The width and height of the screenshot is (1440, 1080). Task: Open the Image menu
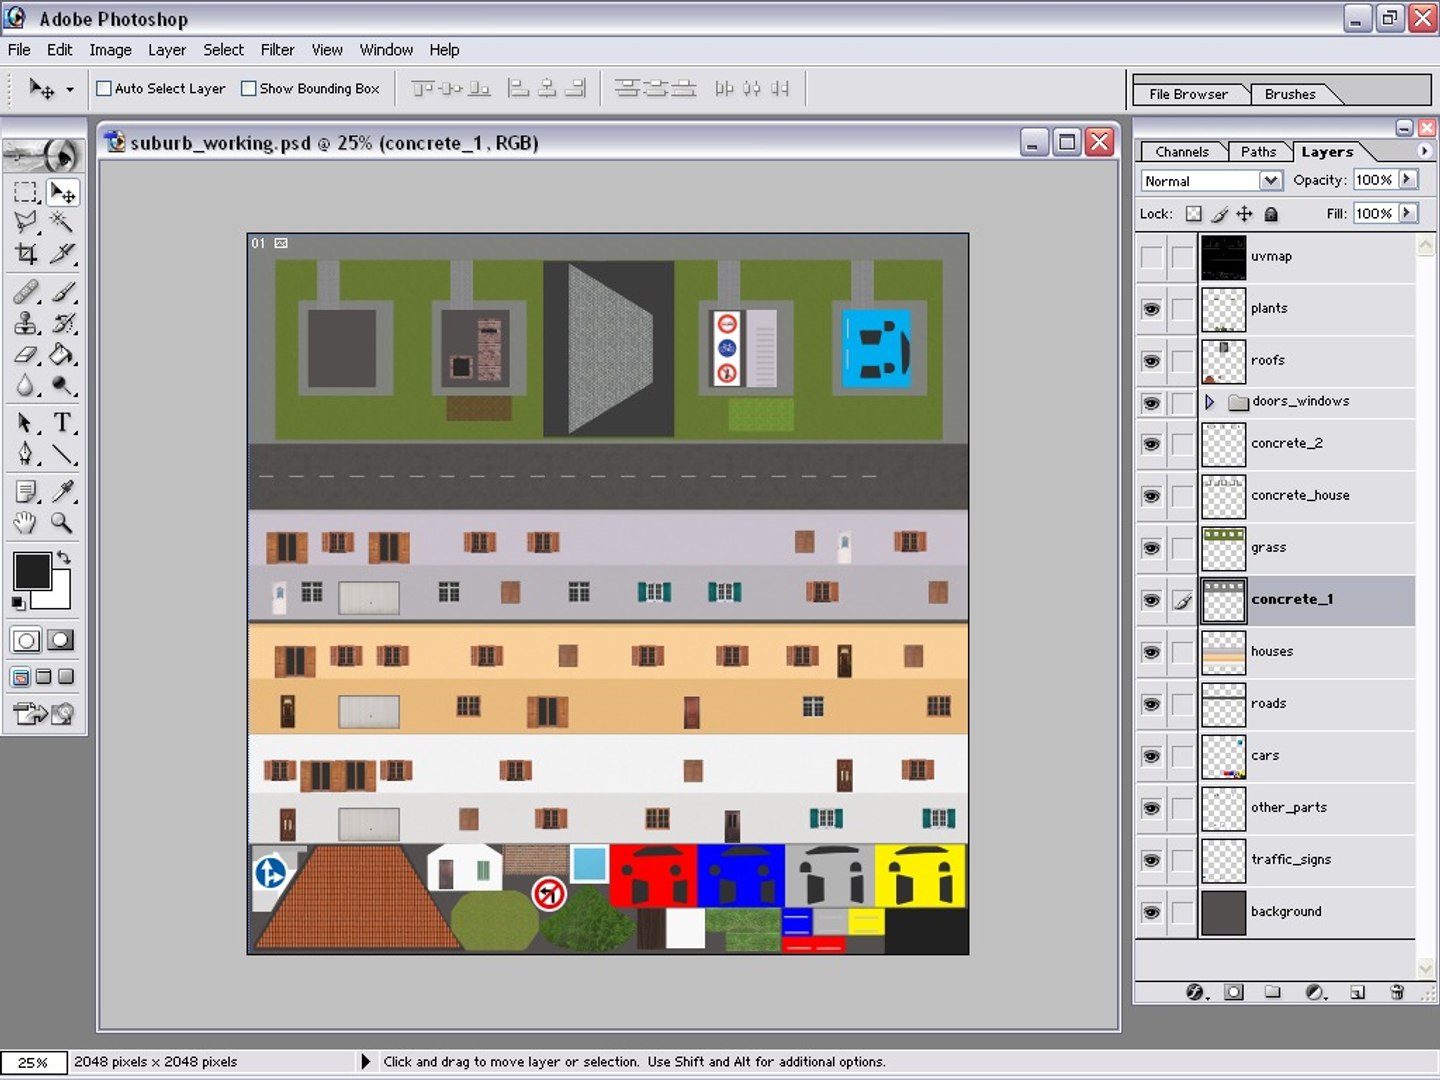coord(110,50)
